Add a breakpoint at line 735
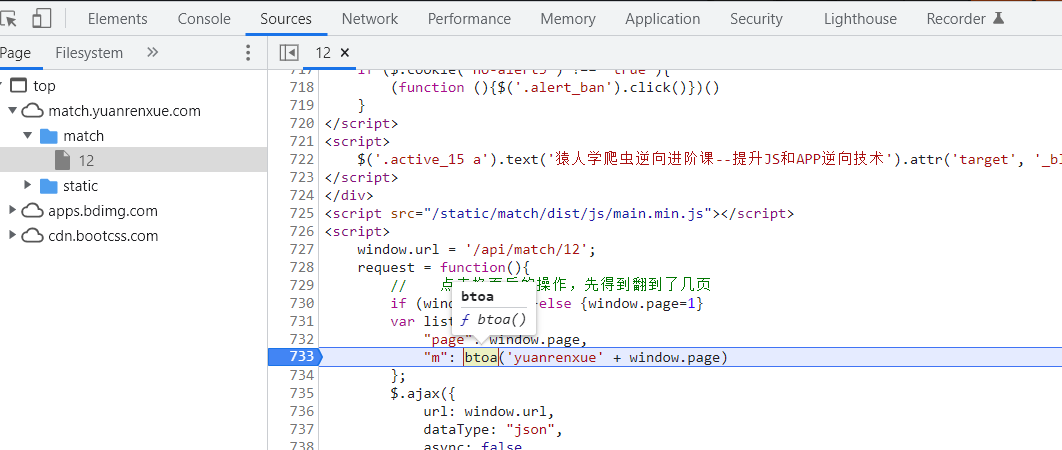The image size is (1062, 450). (301, 393)
